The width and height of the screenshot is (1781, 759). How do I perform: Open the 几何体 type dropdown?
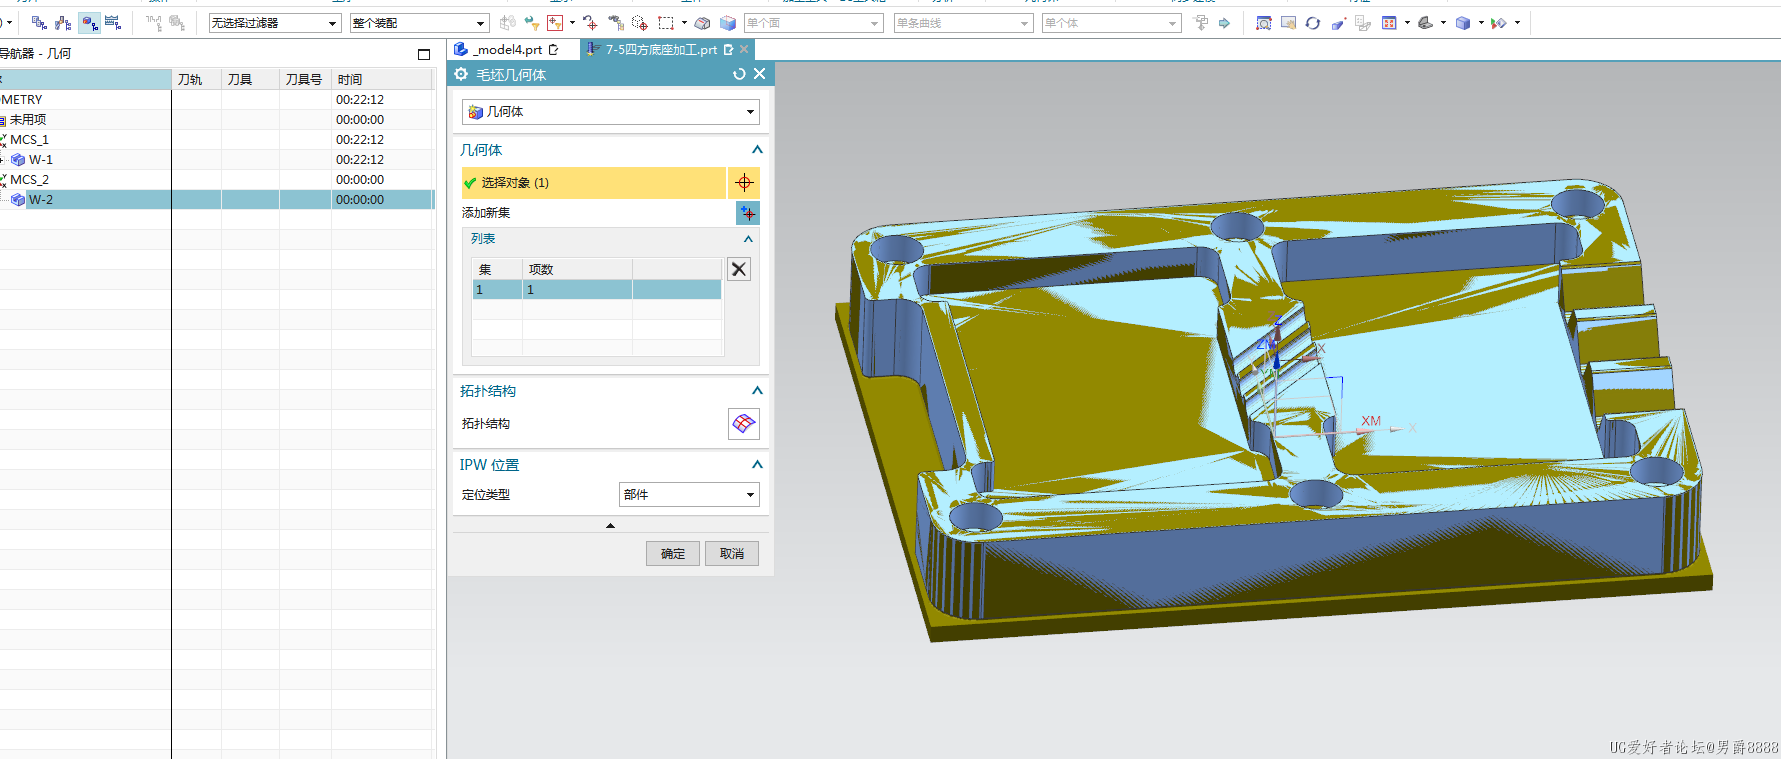pyautogui.click(x=610, y=112)
